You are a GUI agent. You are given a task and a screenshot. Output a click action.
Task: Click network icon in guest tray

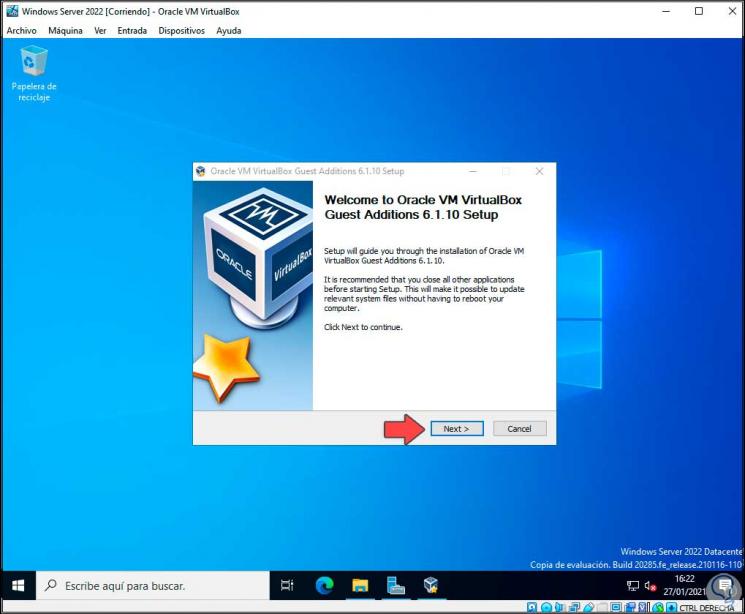[633, 586]
